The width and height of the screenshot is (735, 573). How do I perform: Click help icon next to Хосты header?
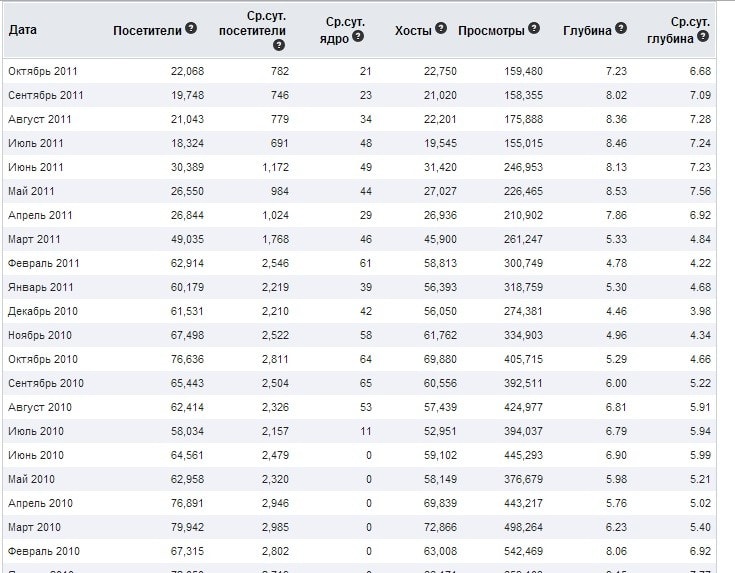click(441, 30)
